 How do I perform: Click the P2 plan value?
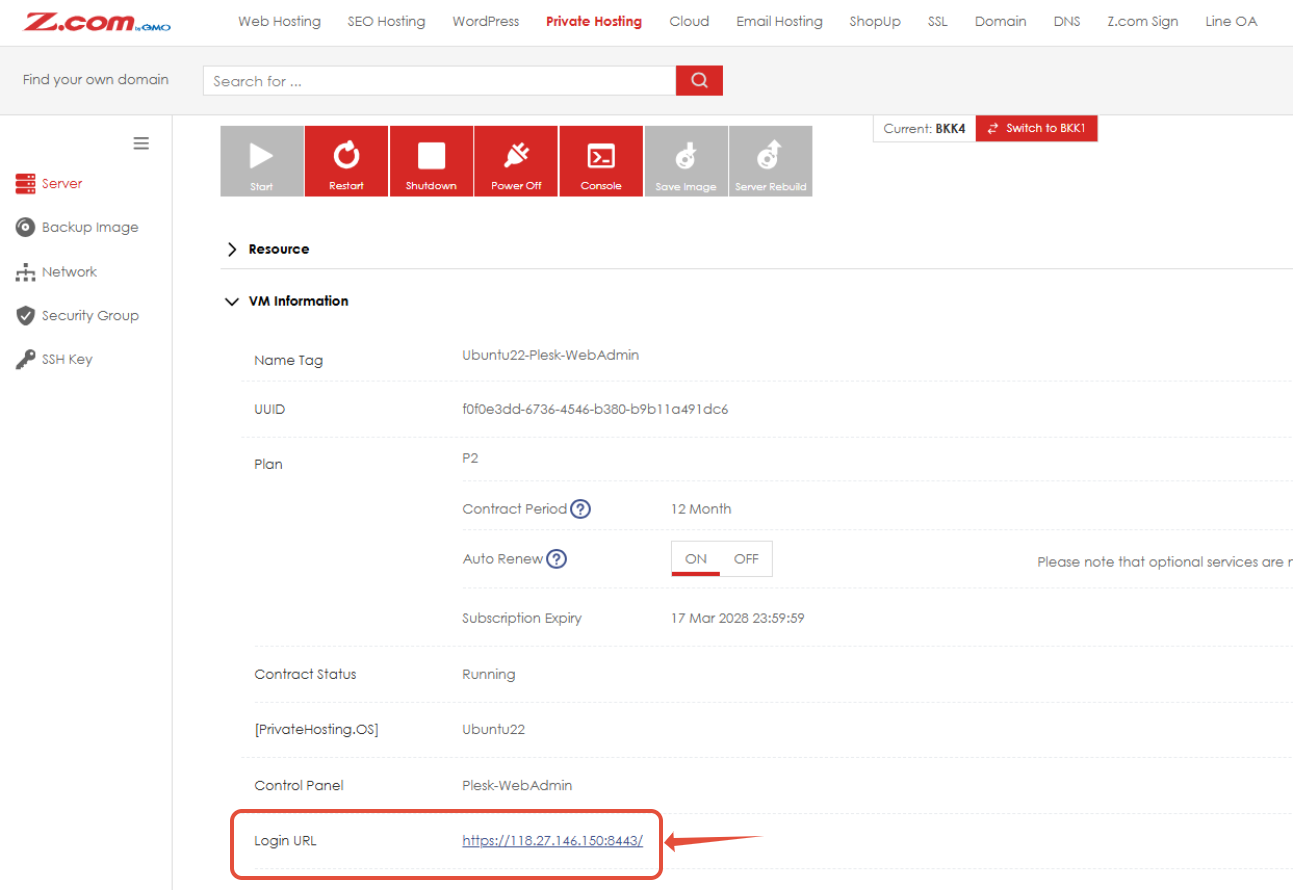(470, 458)
